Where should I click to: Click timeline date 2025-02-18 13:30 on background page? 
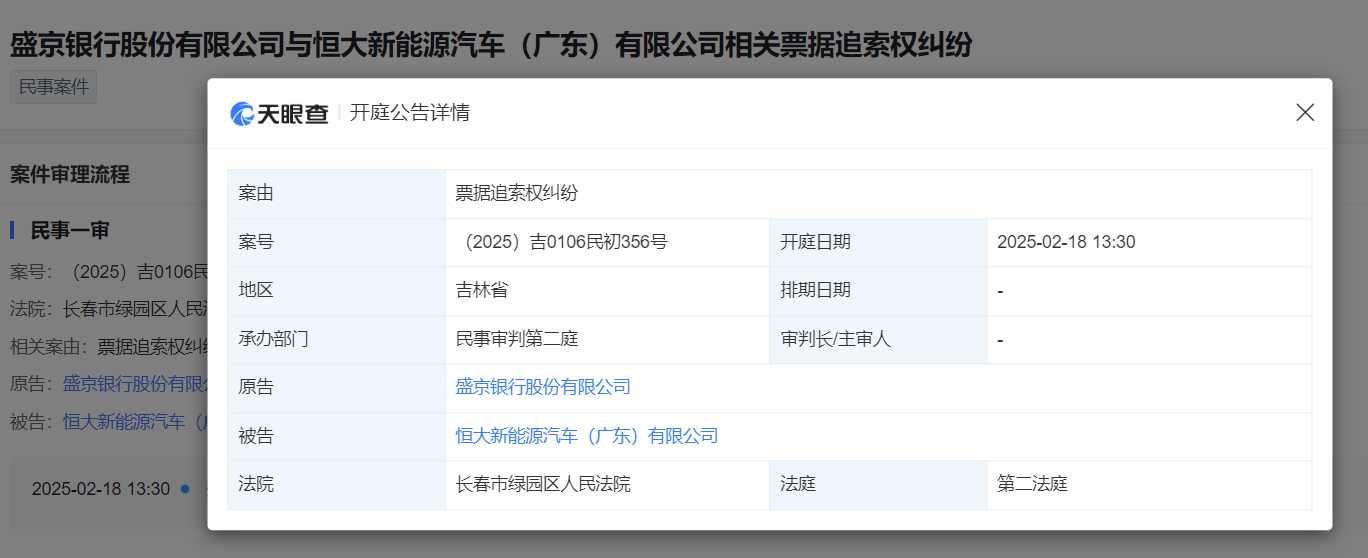pyautogui.click(x=101, y=489)
